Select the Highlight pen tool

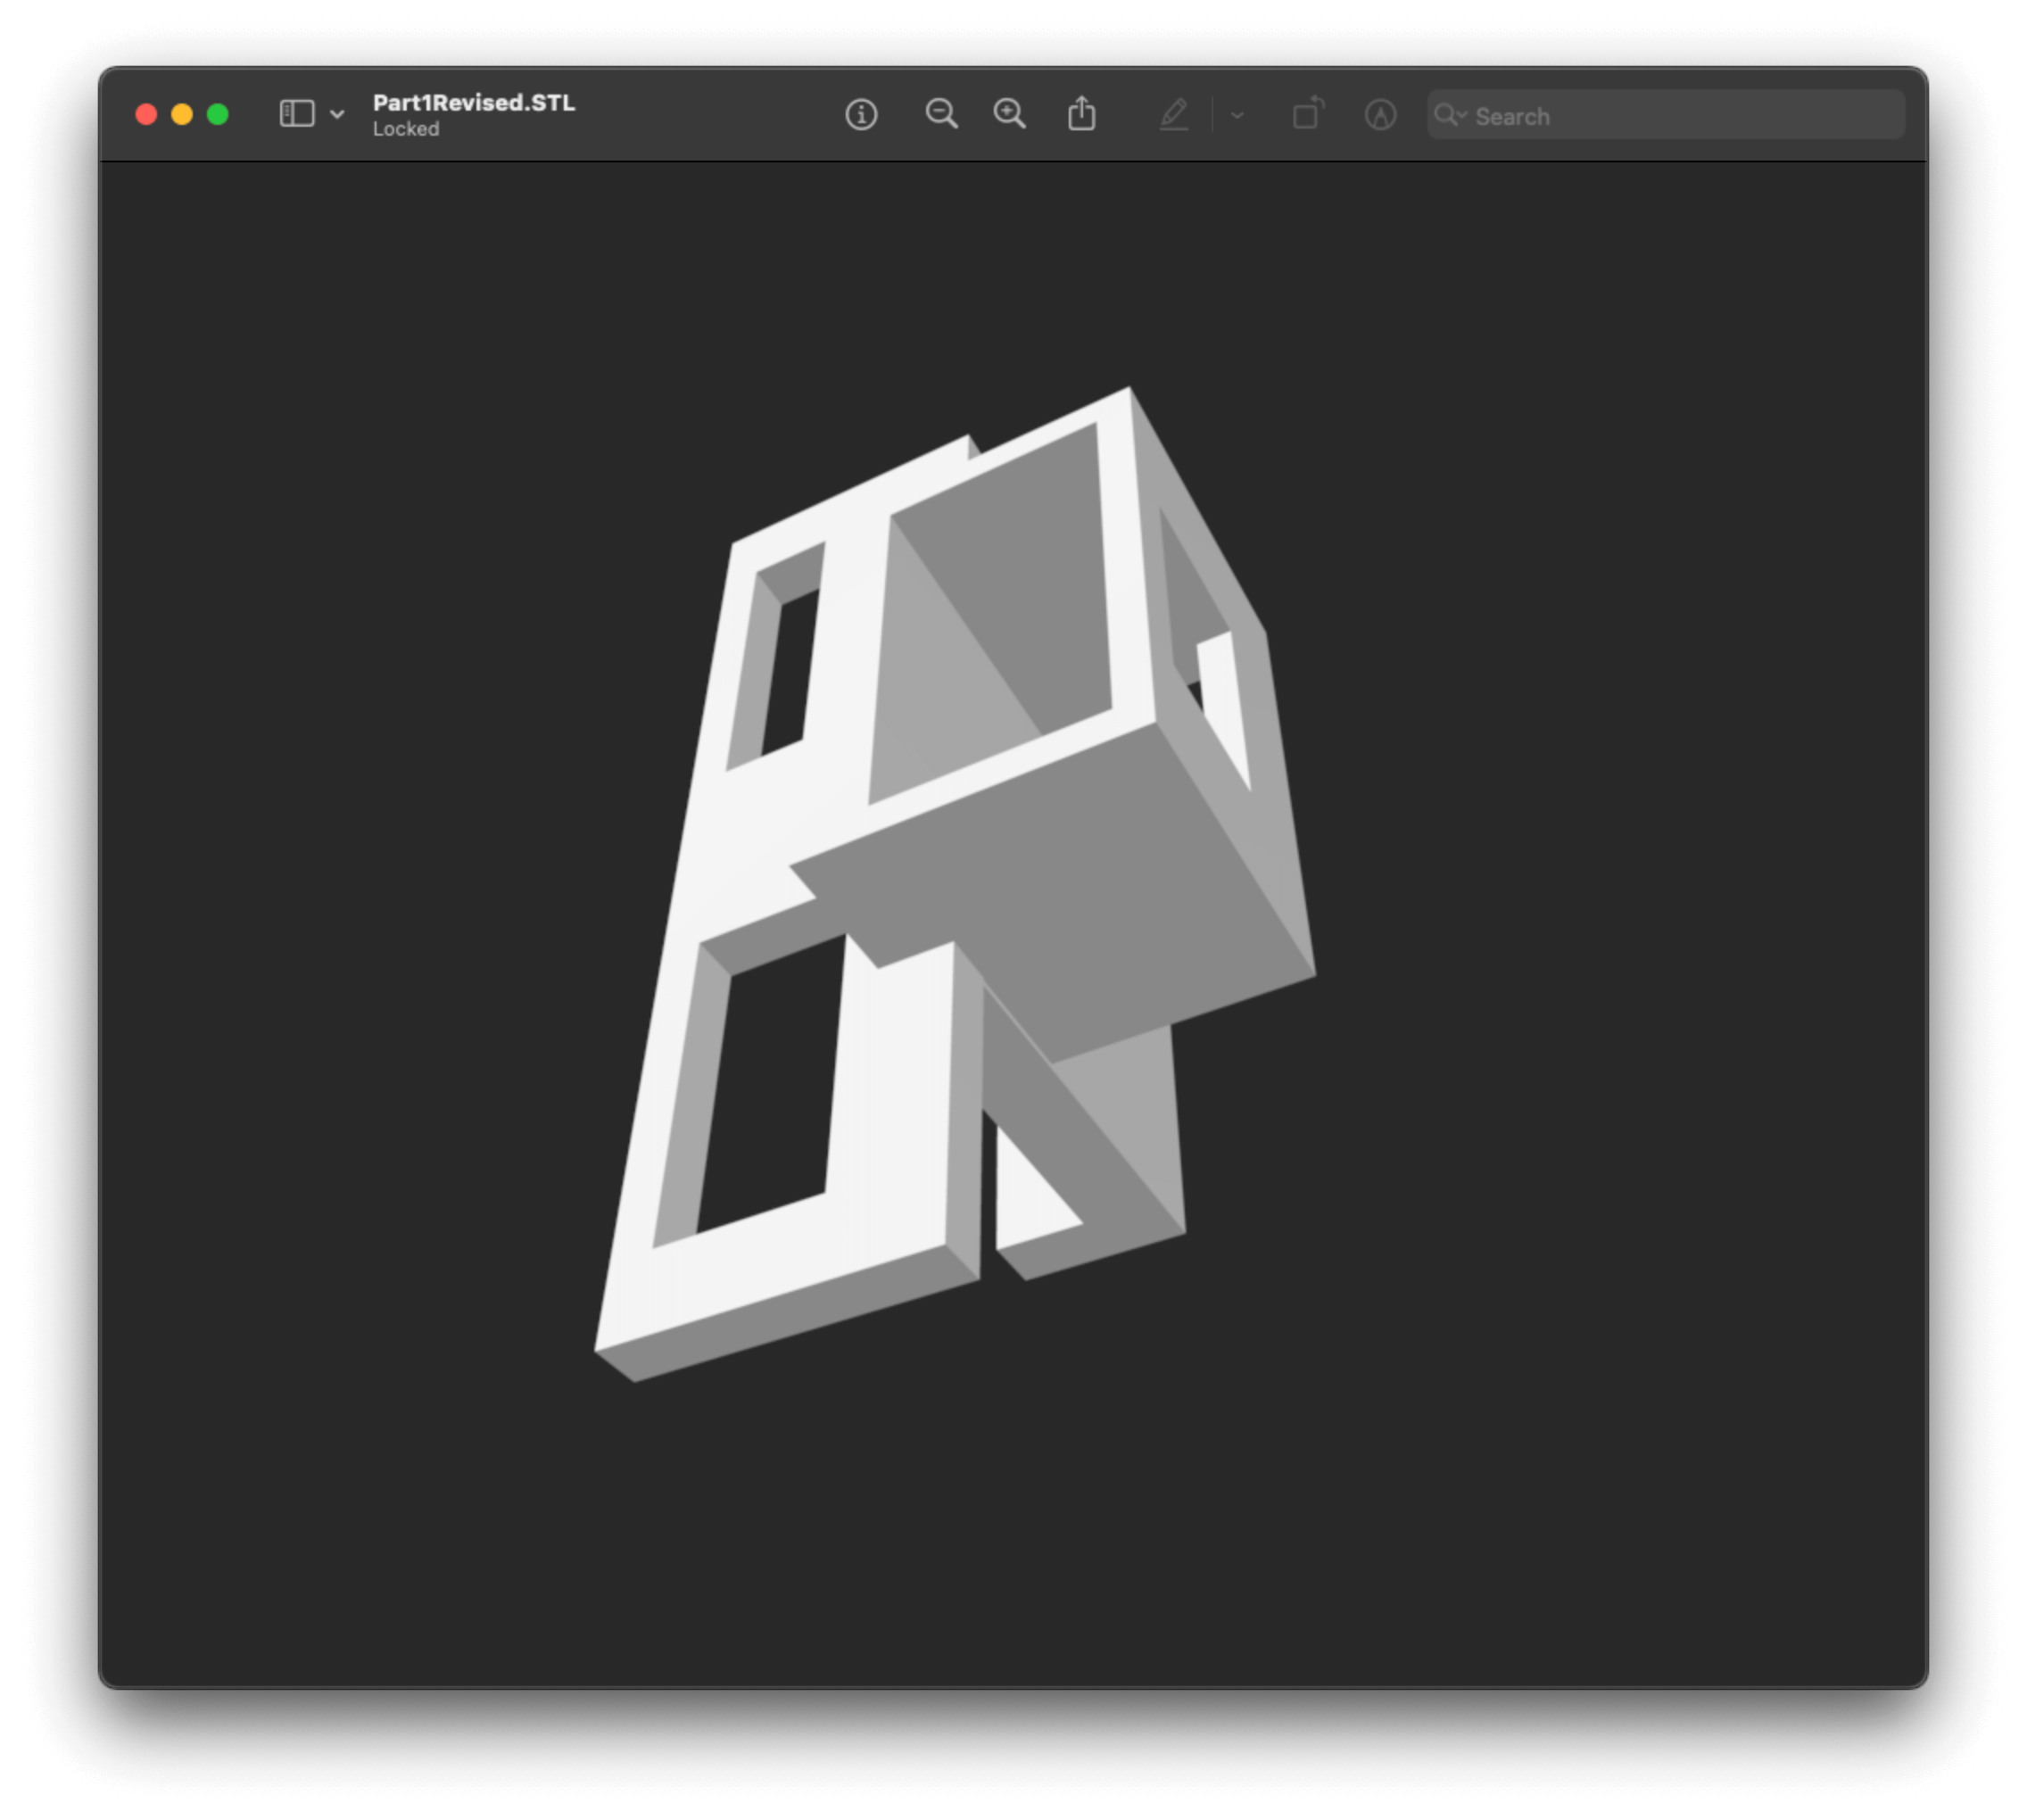[1173, 115]
